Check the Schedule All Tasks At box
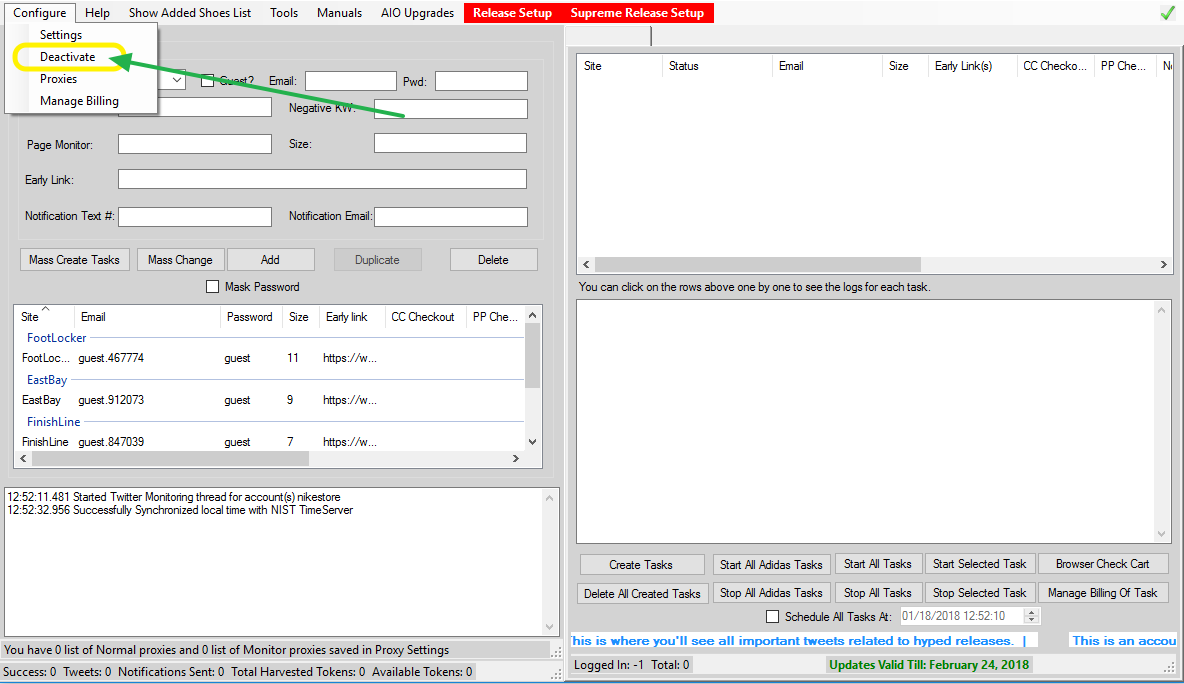The height and width of the screenshot is (684, 1184). point(772,617)
